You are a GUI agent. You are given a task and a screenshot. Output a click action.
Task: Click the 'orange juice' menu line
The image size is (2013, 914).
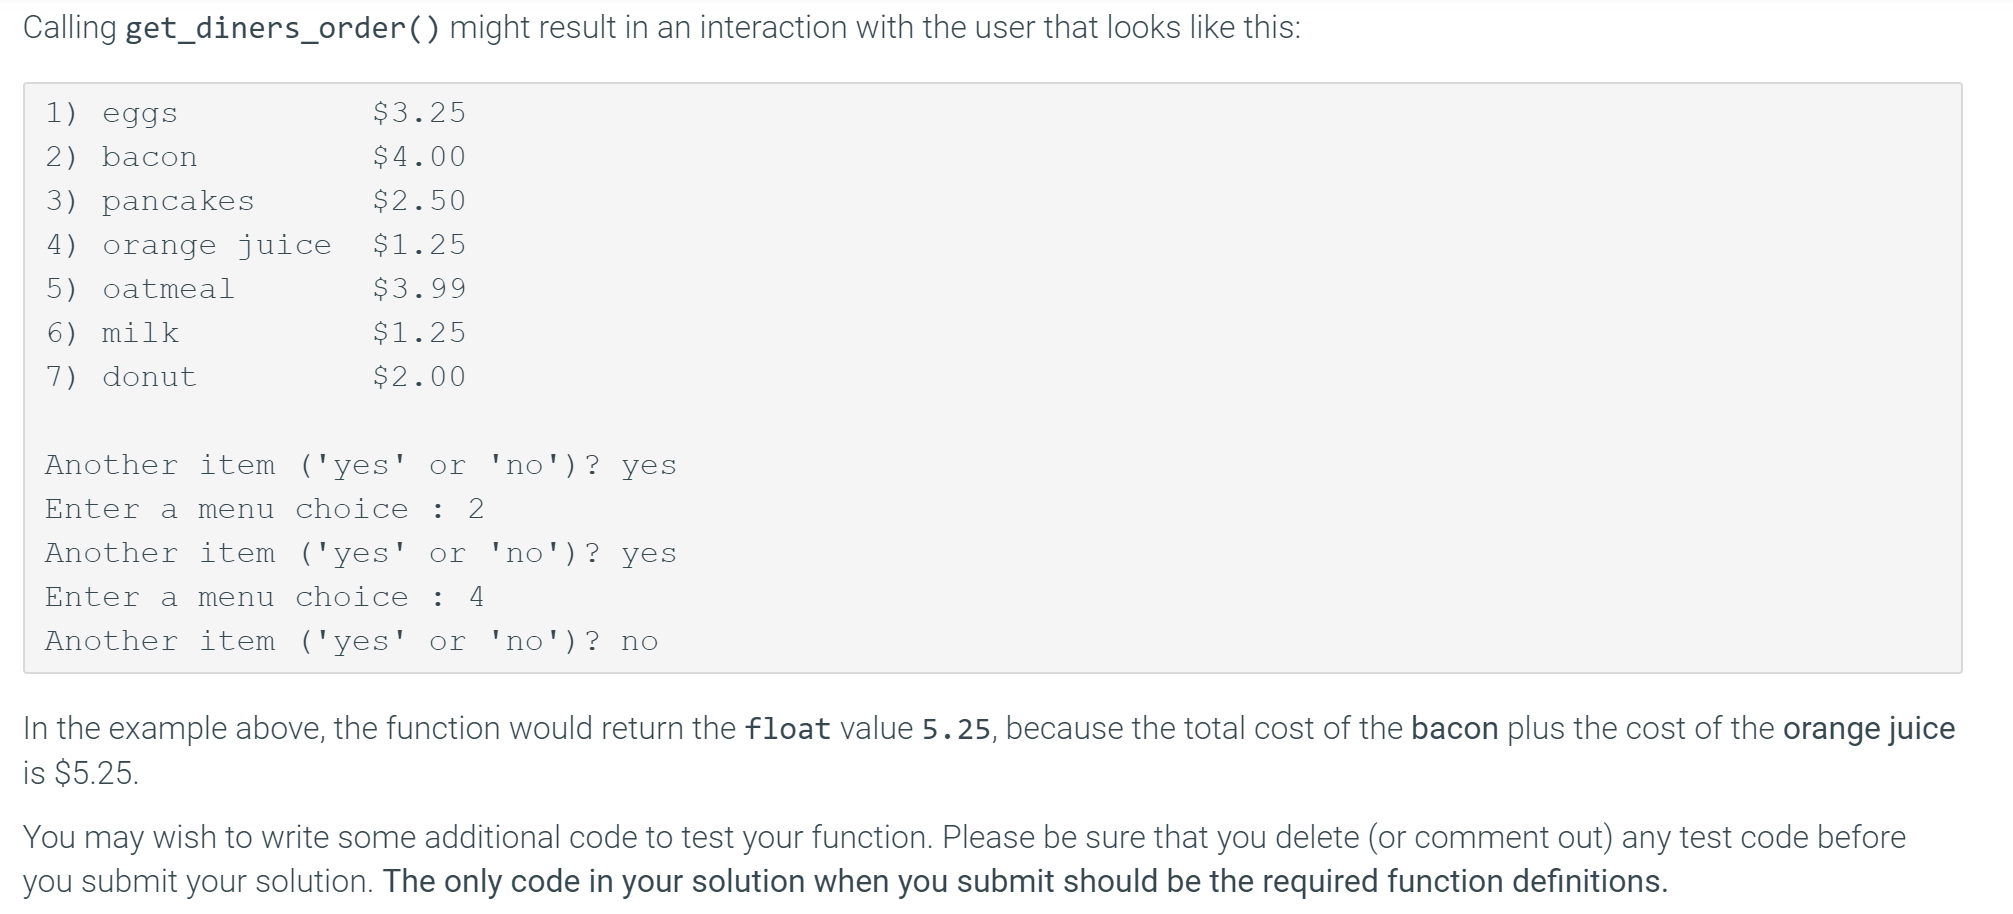tap(256, 245)
